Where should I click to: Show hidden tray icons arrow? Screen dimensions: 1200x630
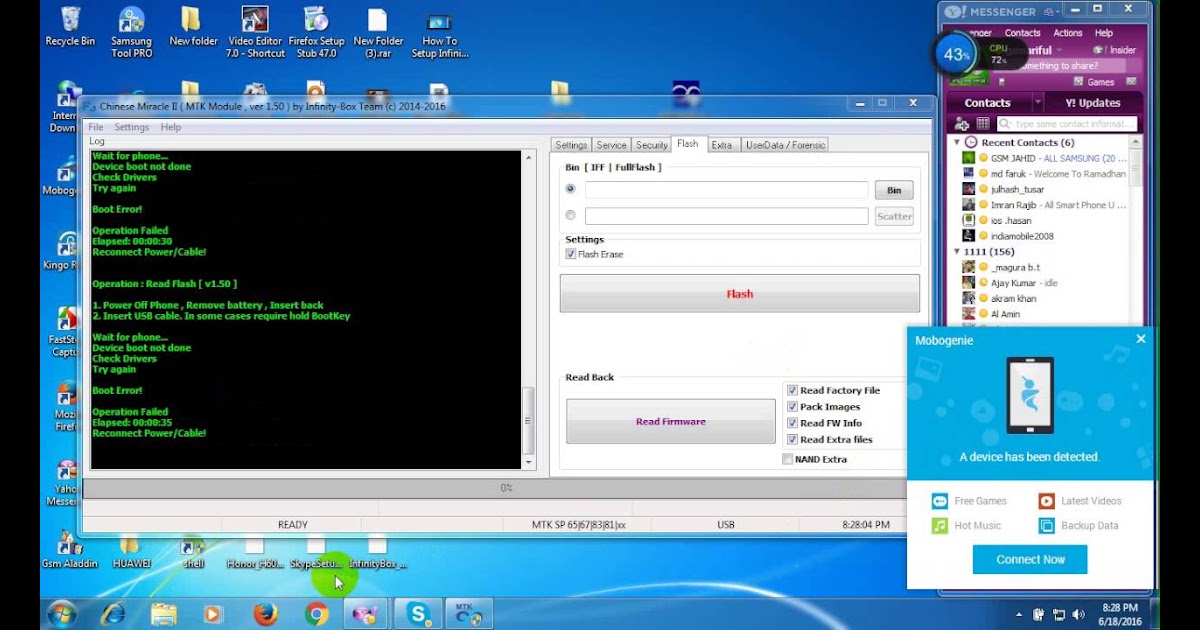coord(1019,614)
